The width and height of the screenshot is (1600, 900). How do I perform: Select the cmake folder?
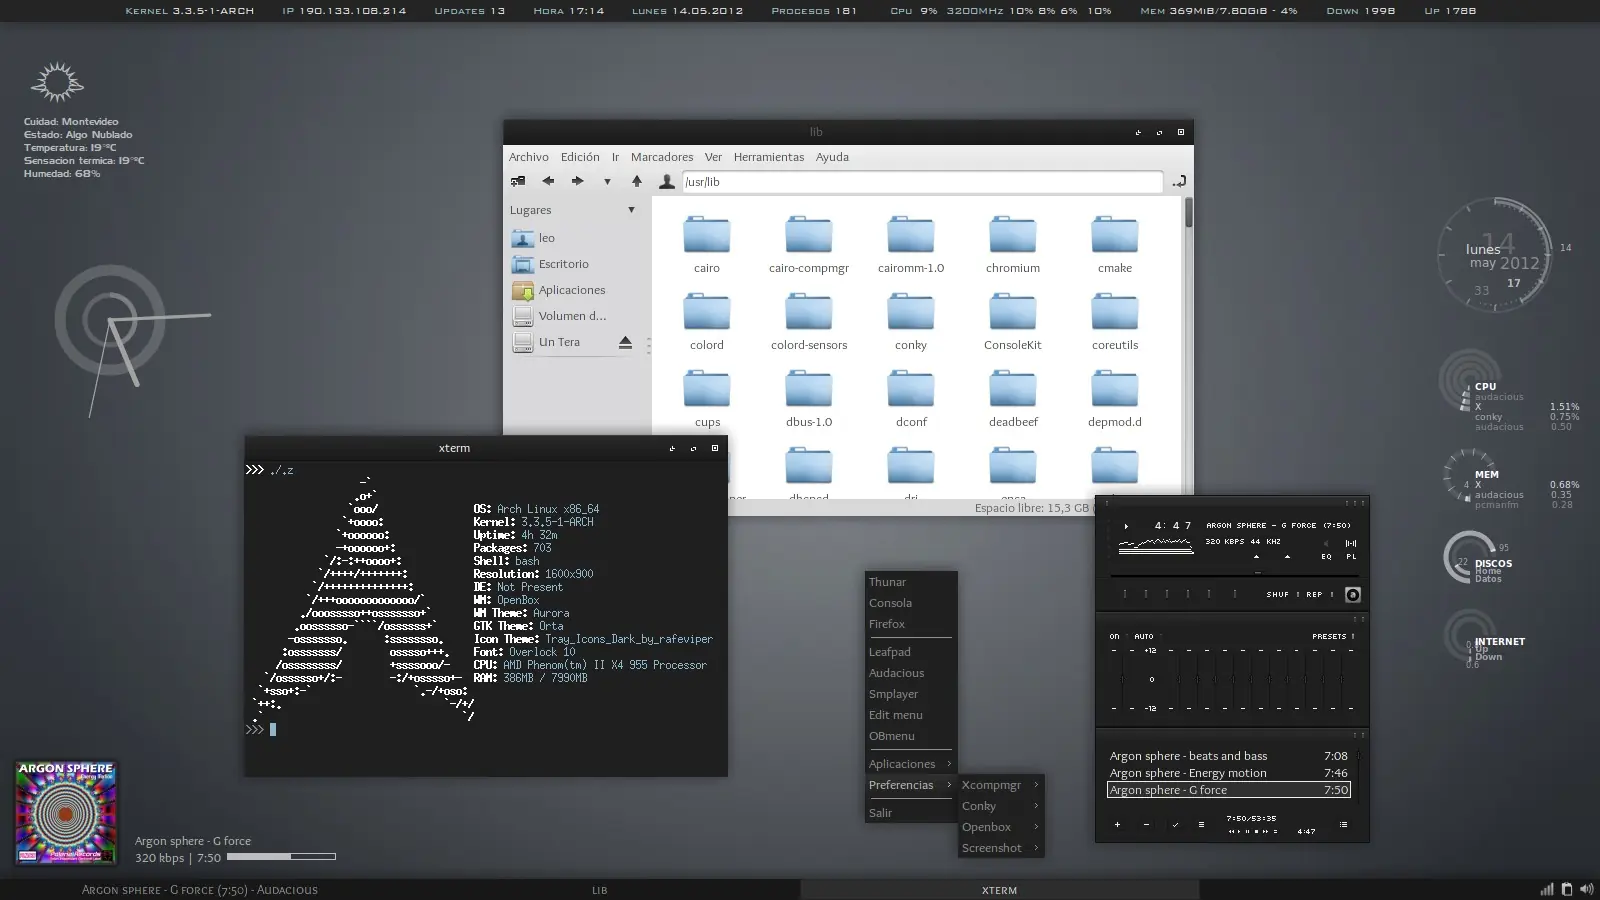(x=1115, y=244)
